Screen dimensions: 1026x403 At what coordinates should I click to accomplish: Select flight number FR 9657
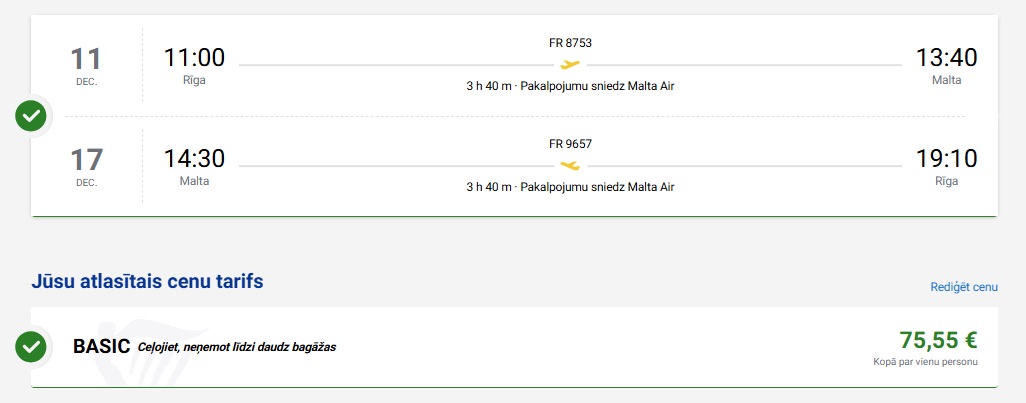(x=570, y=144)
